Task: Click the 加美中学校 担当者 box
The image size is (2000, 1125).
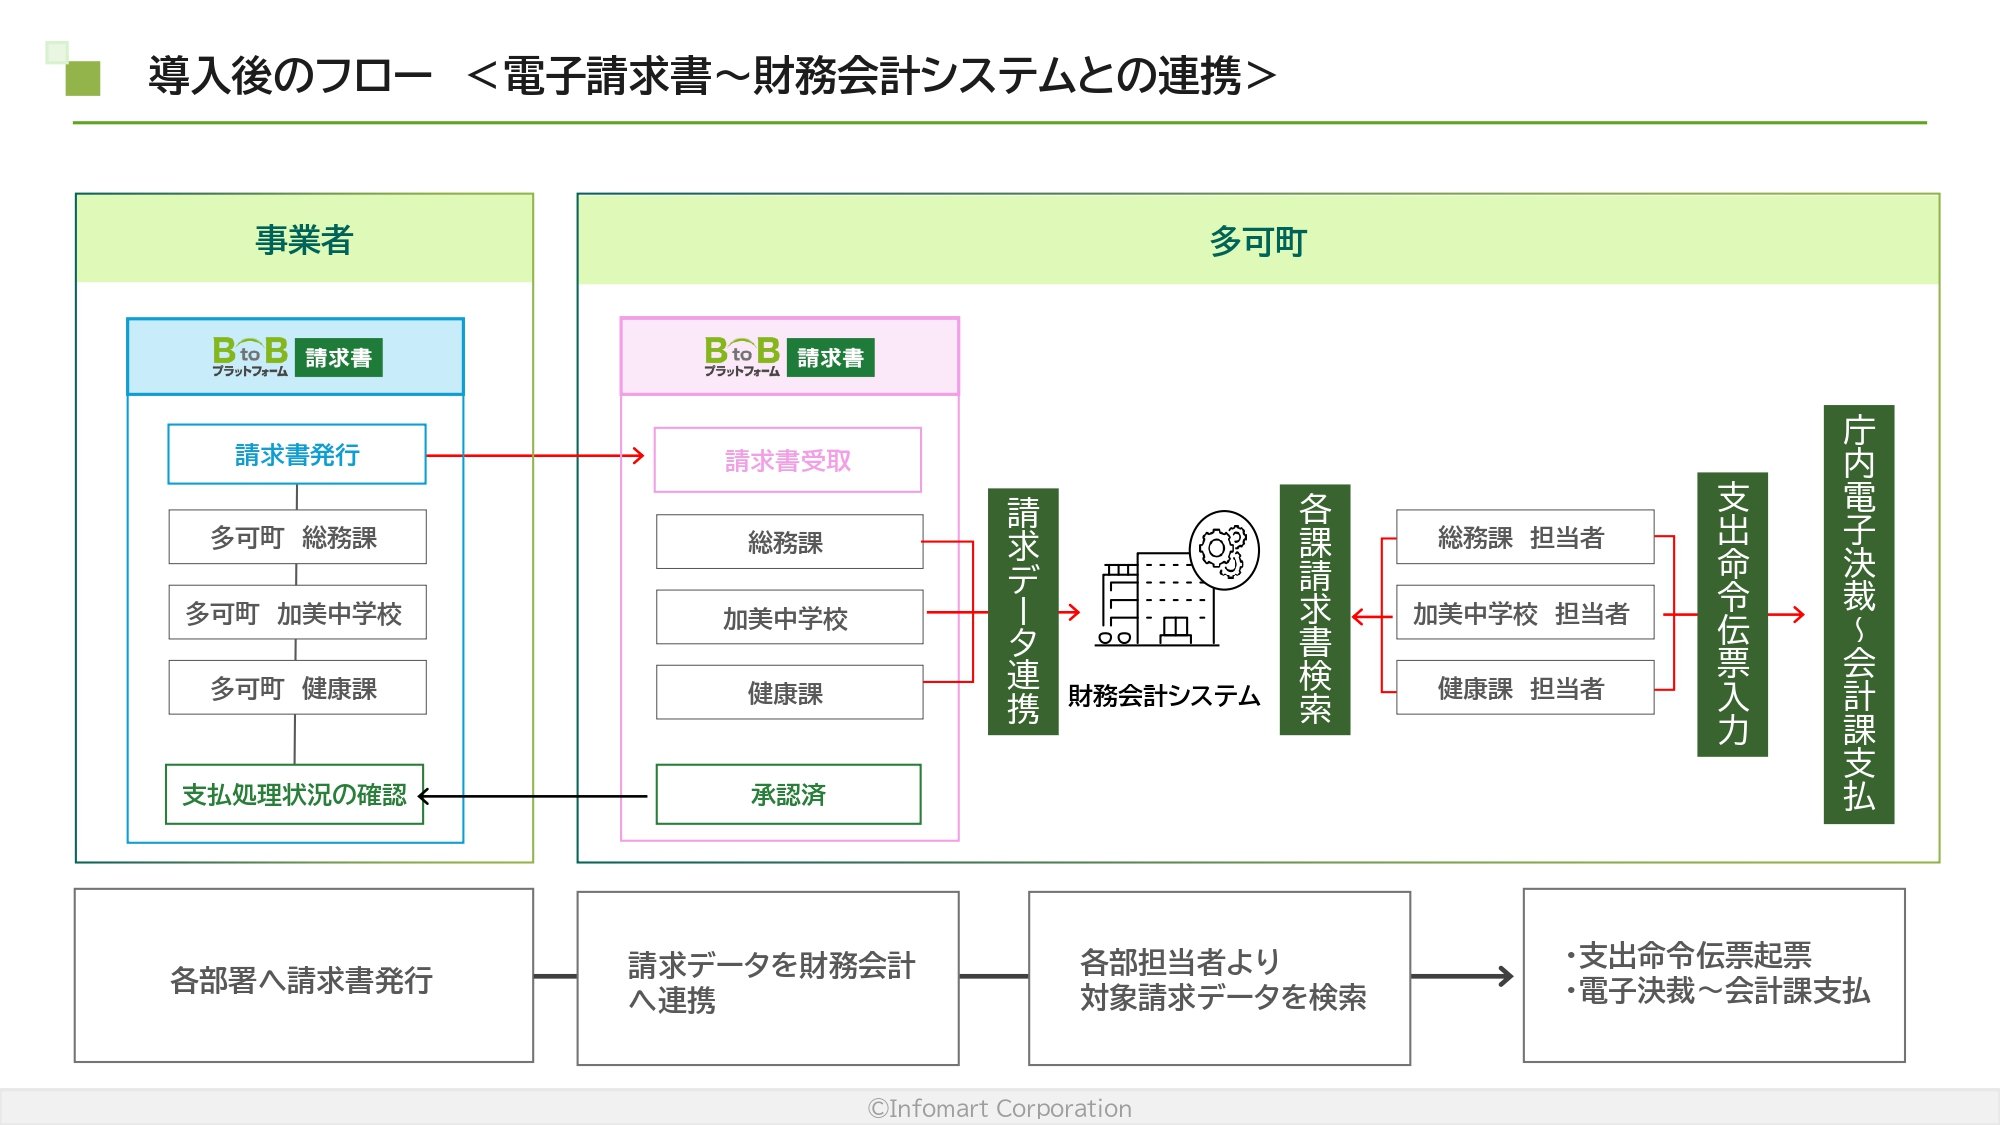Action: pos(1525,612)
